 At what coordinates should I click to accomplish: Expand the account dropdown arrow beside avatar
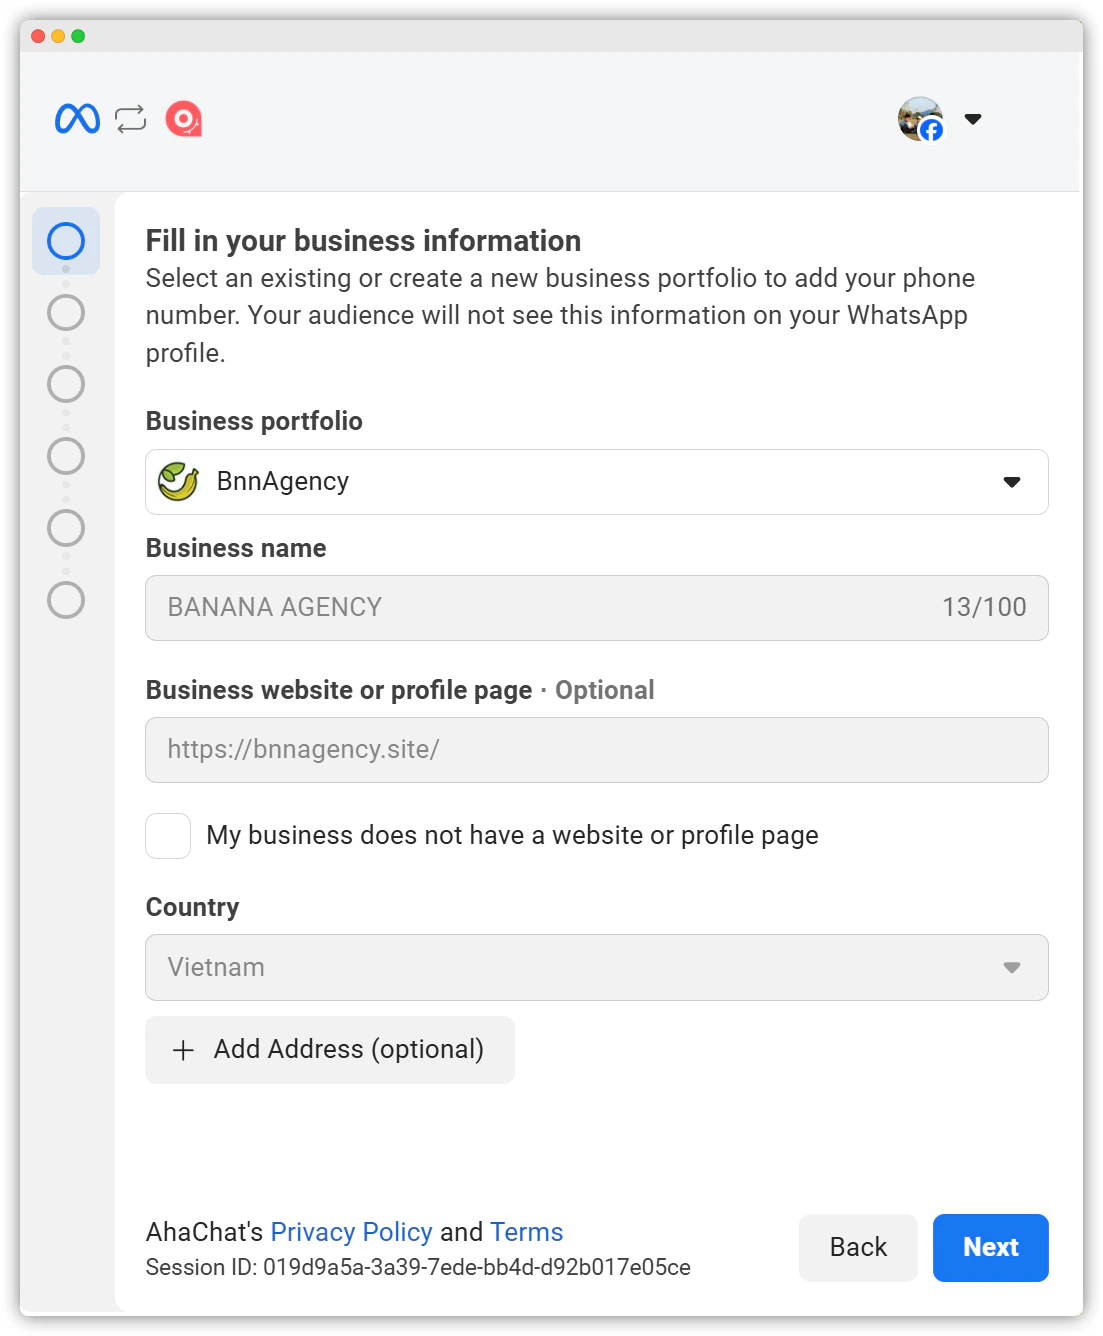click(973, 119)
